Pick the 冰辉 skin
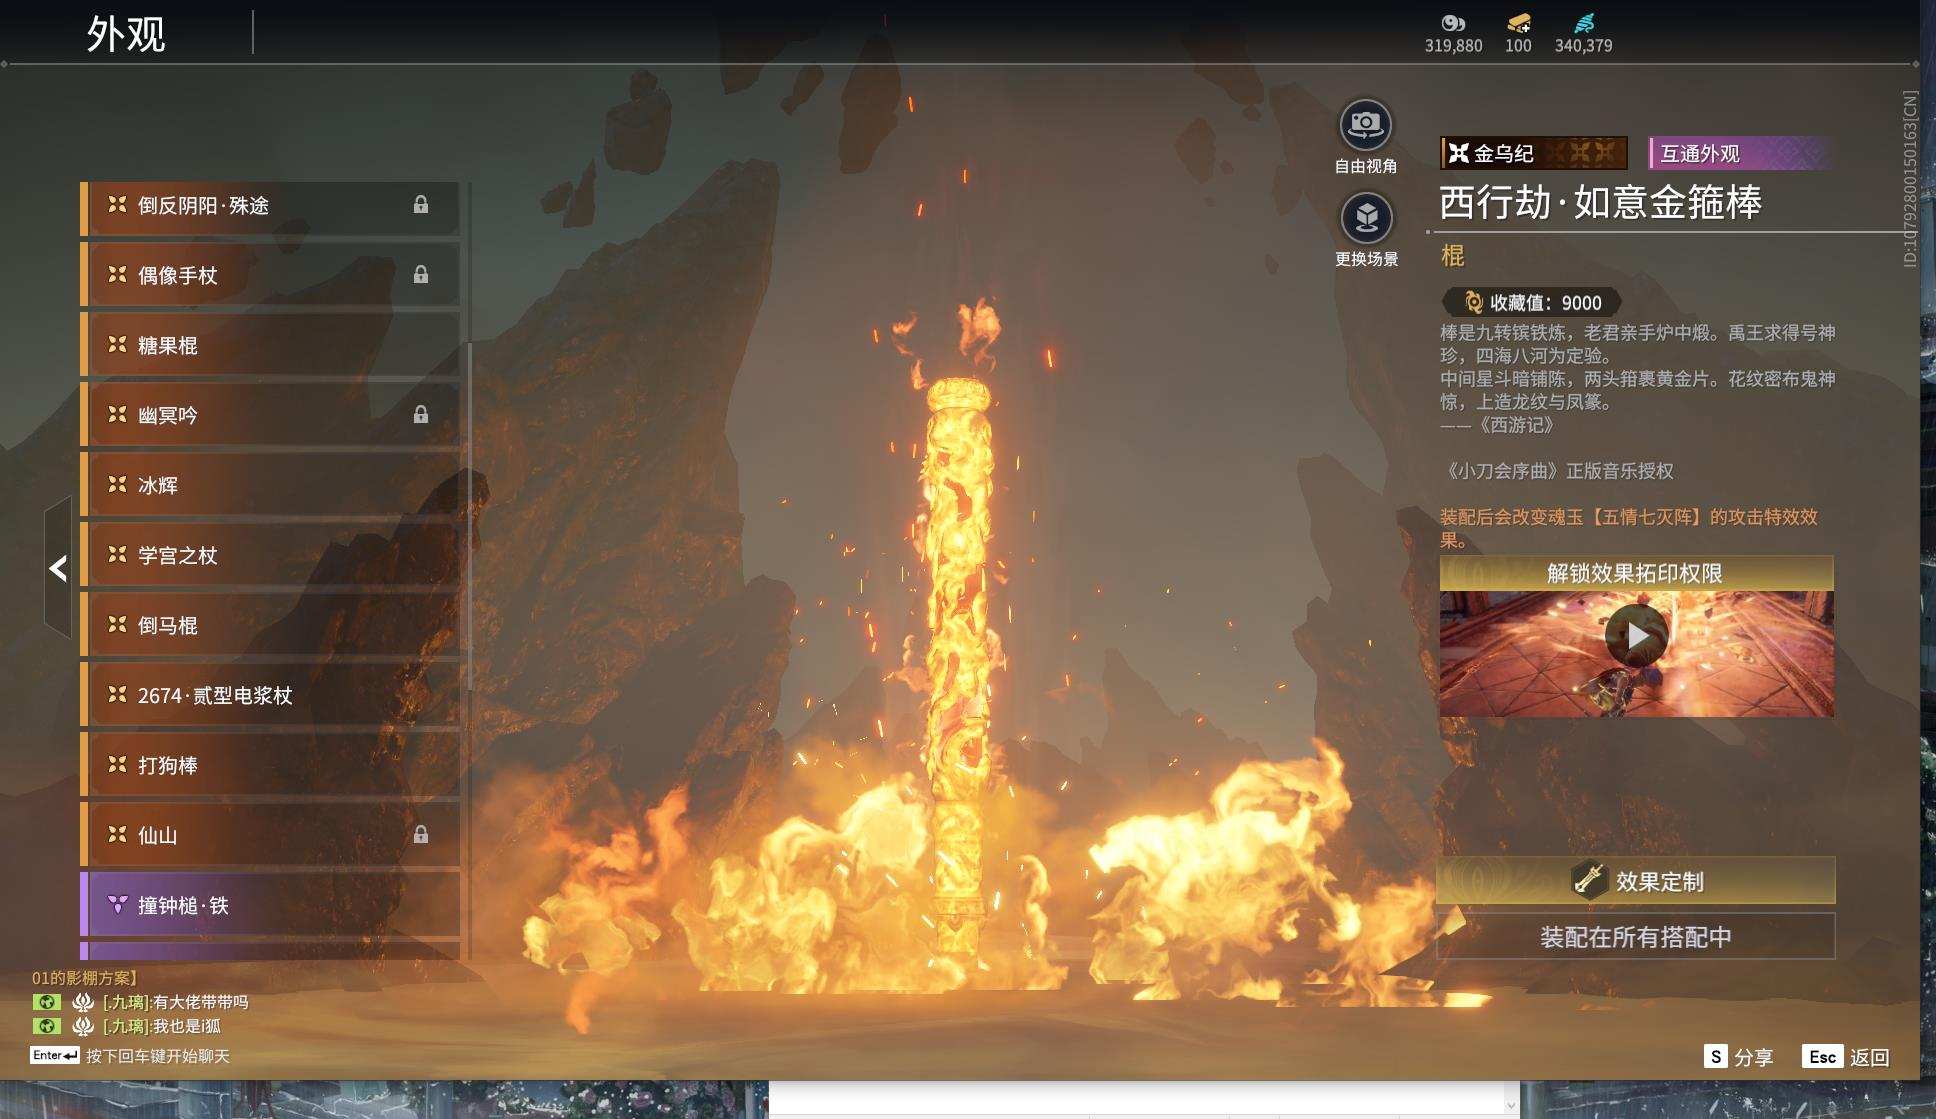The width and height of the screenshot is (1936, 1119). pos(270,485)
